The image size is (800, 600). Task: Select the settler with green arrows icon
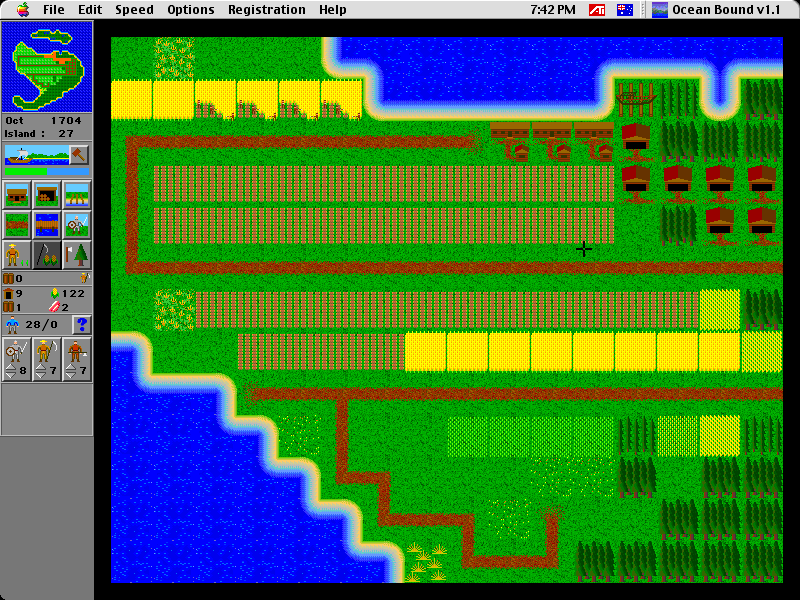point(17,255)
